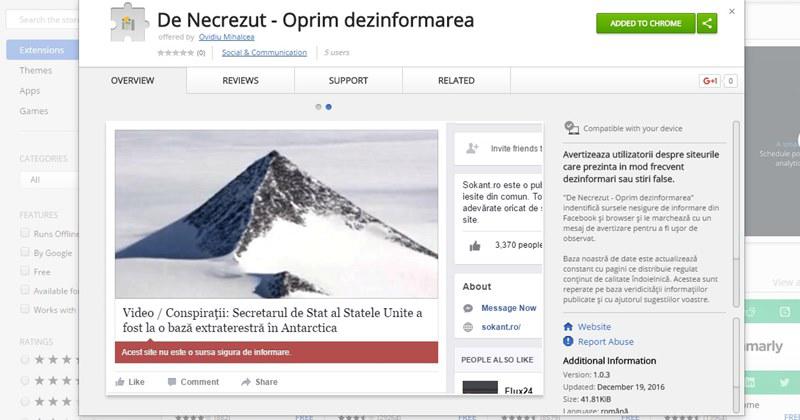Switch to the Reviews tab
The height and width of the screenshot is (420, 800).
[240, 81]
